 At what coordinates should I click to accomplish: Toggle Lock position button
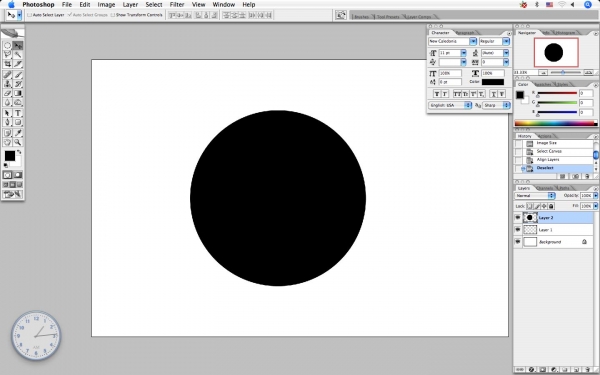coord(544,206)
